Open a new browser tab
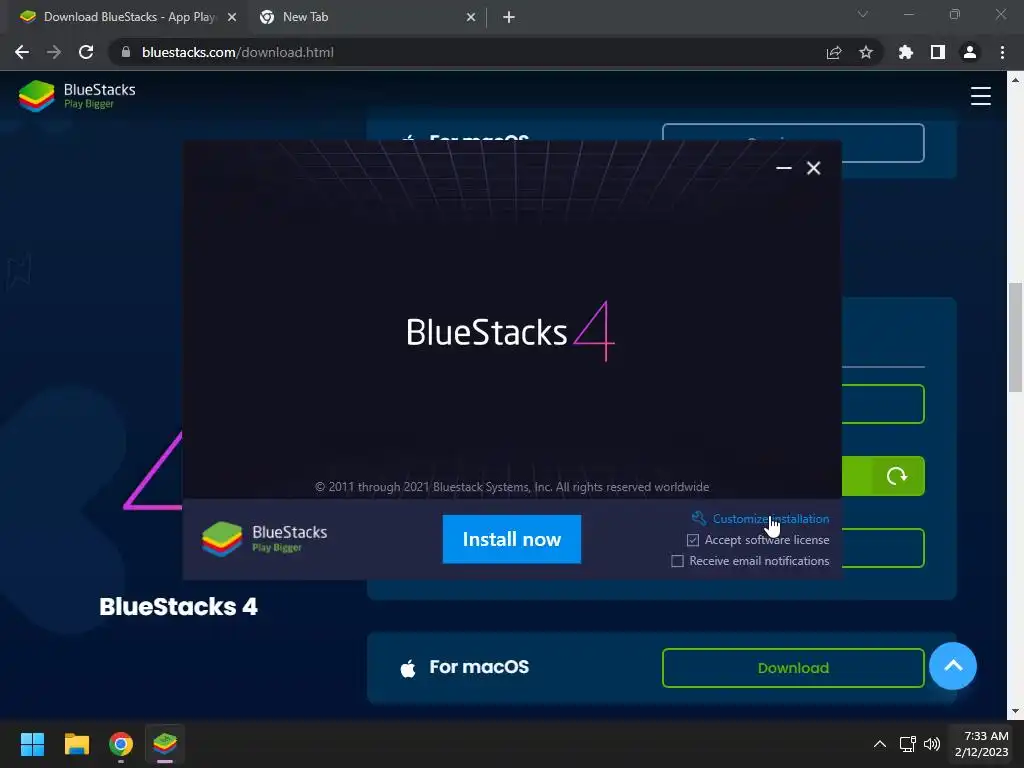1024x768 pixels. [x=509, y=17]
